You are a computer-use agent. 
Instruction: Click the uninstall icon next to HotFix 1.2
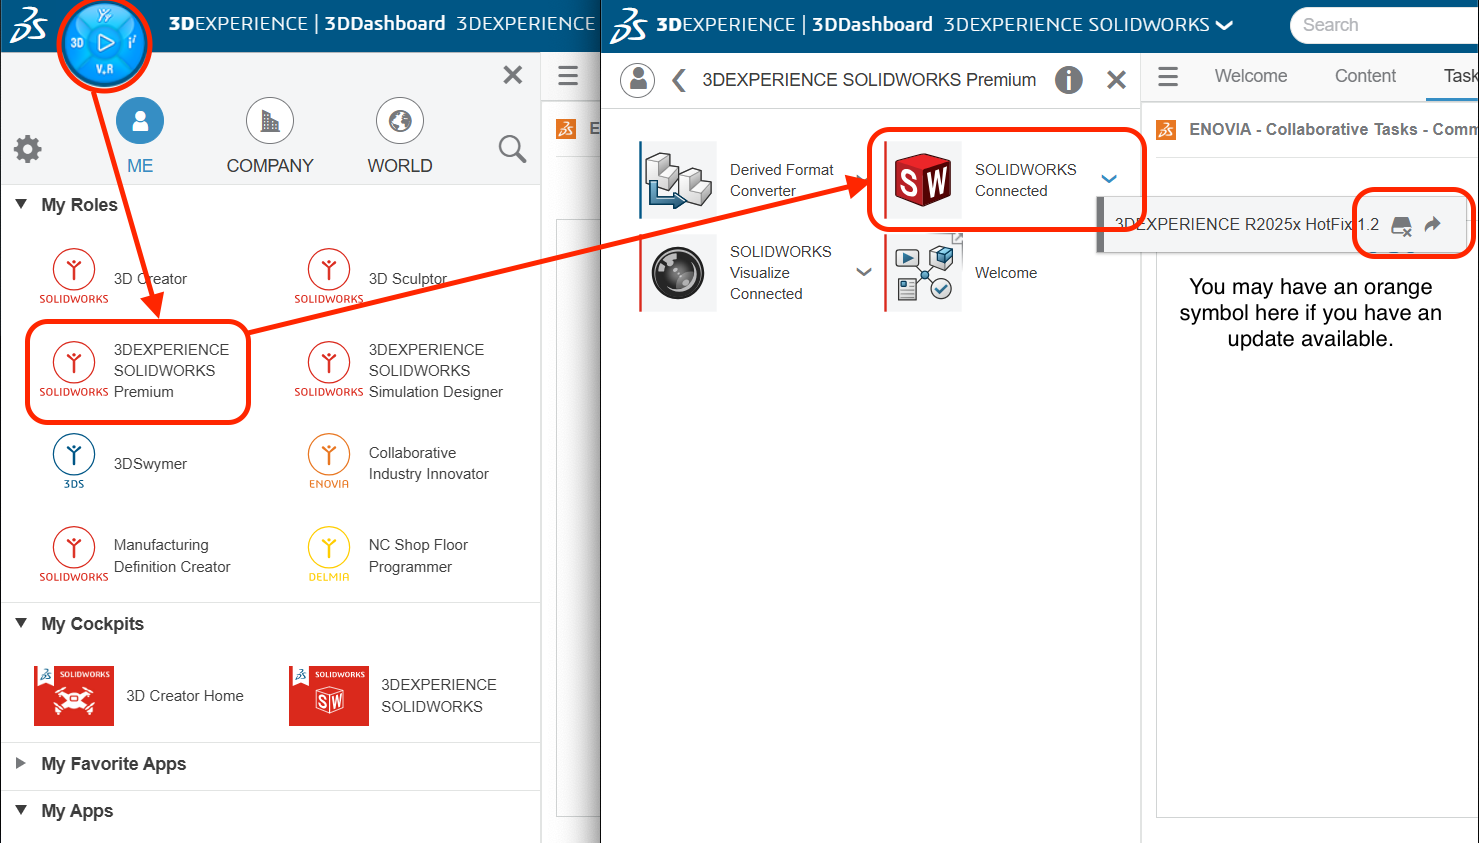[x=1402, y=225]
